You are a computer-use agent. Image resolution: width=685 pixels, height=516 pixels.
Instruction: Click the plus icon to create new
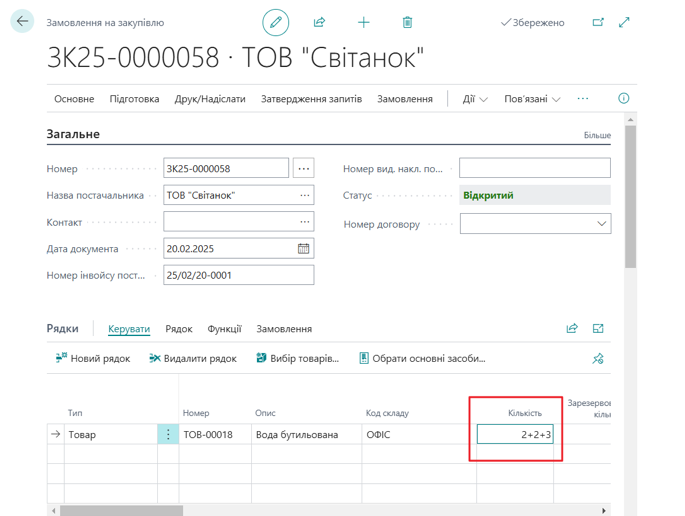[363, 22]
